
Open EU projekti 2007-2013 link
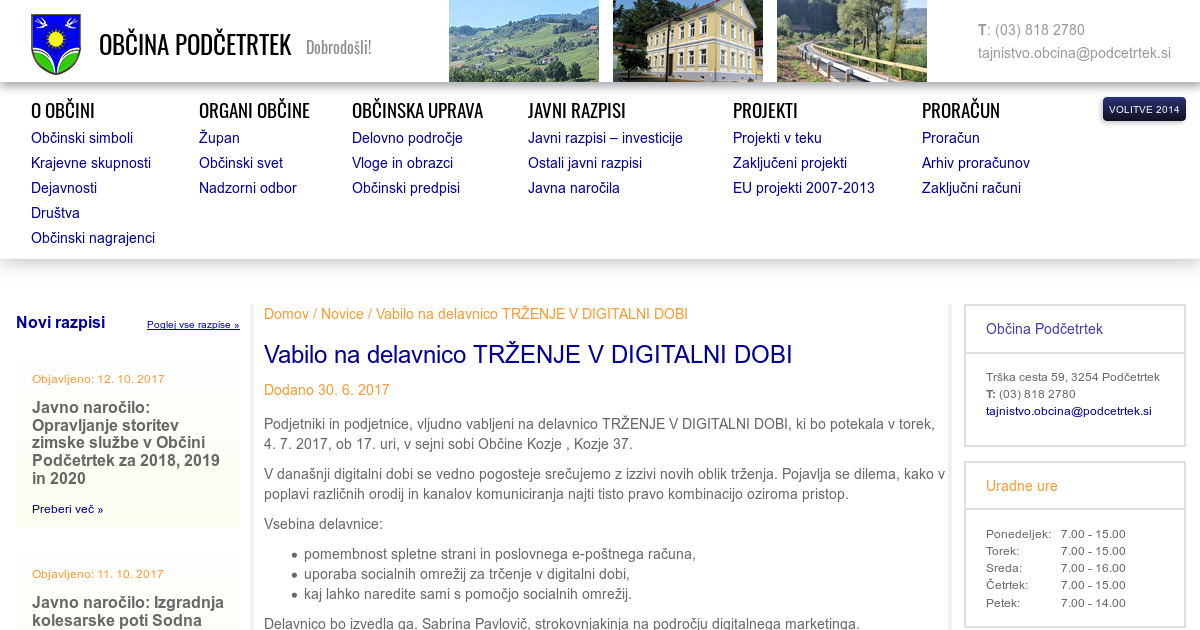point(803,188)
